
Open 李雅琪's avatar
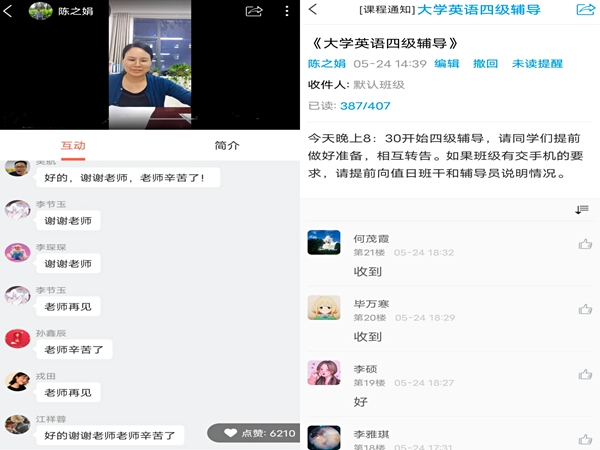click(x=324, y=437)
